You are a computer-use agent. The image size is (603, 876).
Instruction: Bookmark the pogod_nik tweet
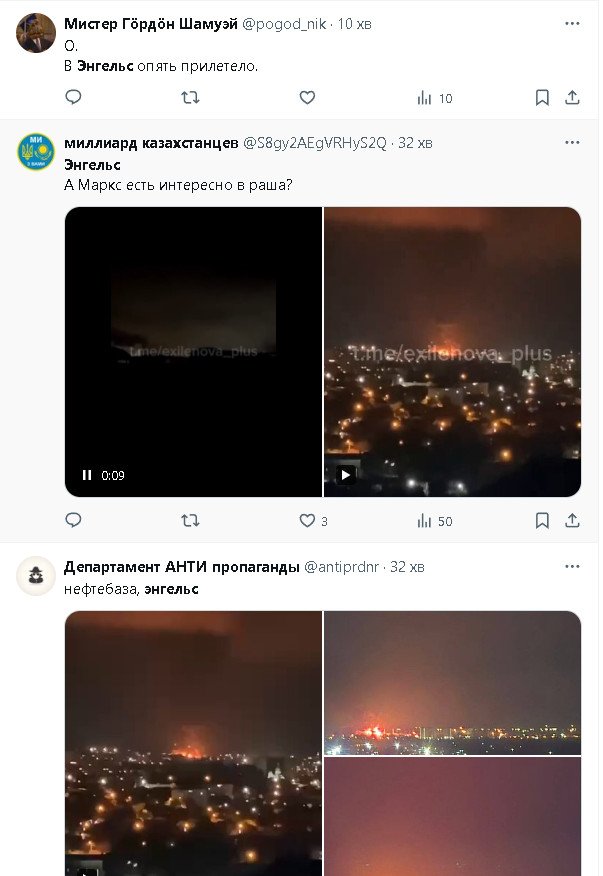(x=542, y=98)
